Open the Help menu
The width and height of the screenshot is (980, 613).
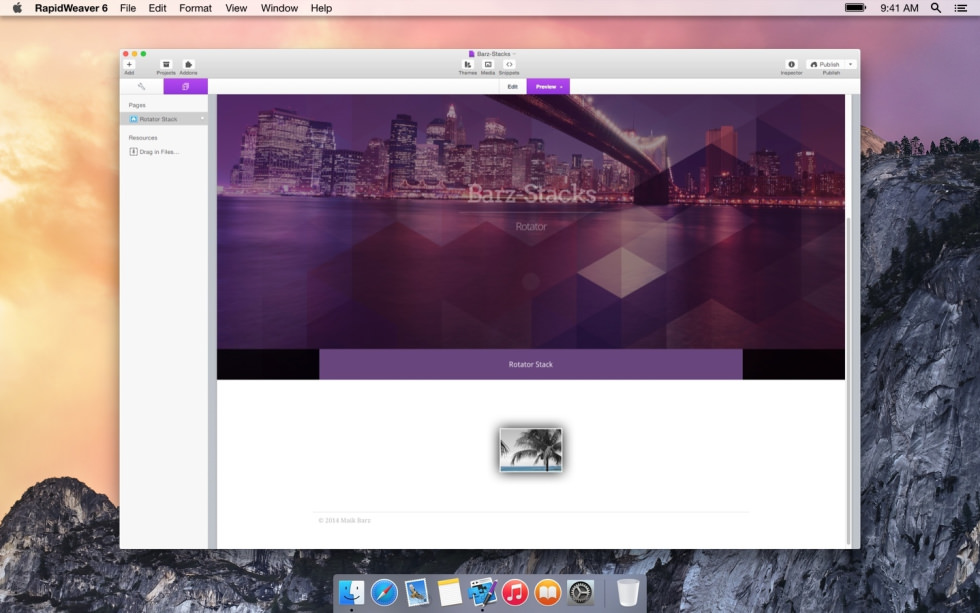(321, 8)
